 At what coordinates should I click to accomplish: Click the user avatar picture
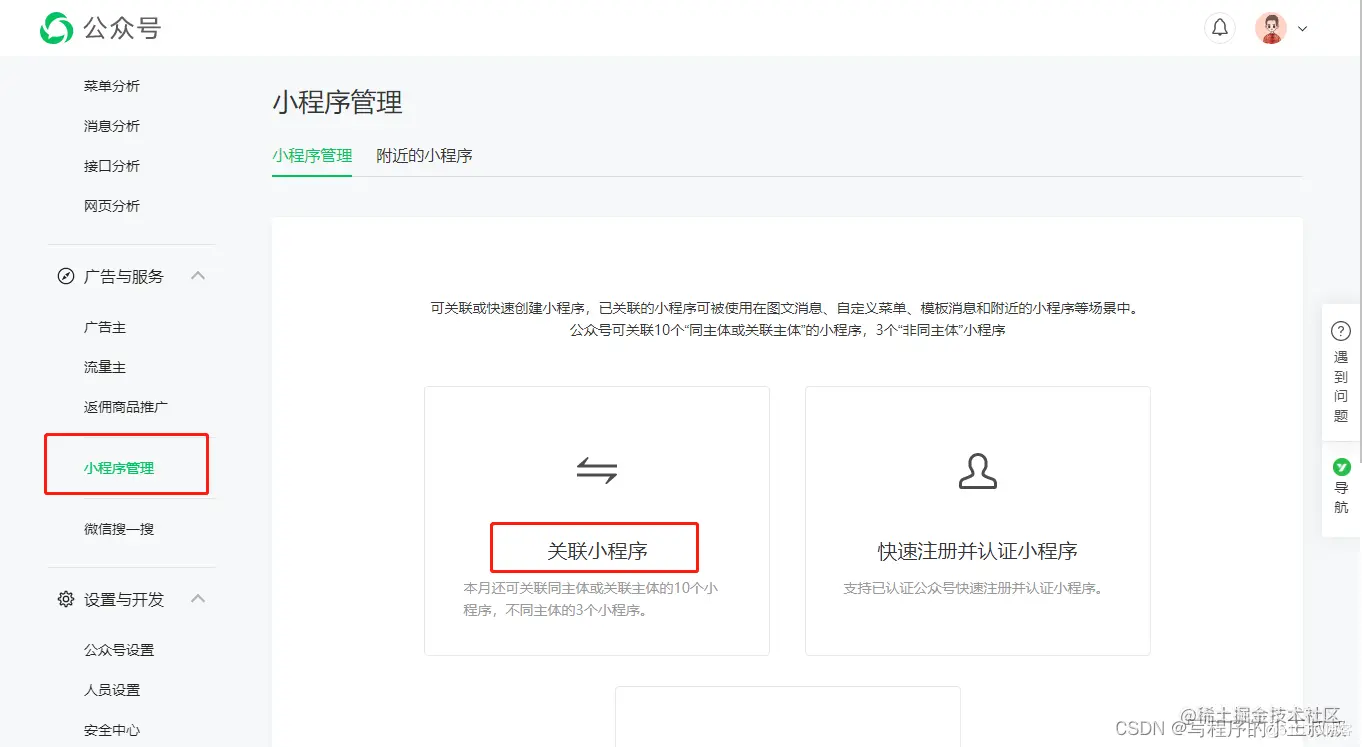[1271, 28]
